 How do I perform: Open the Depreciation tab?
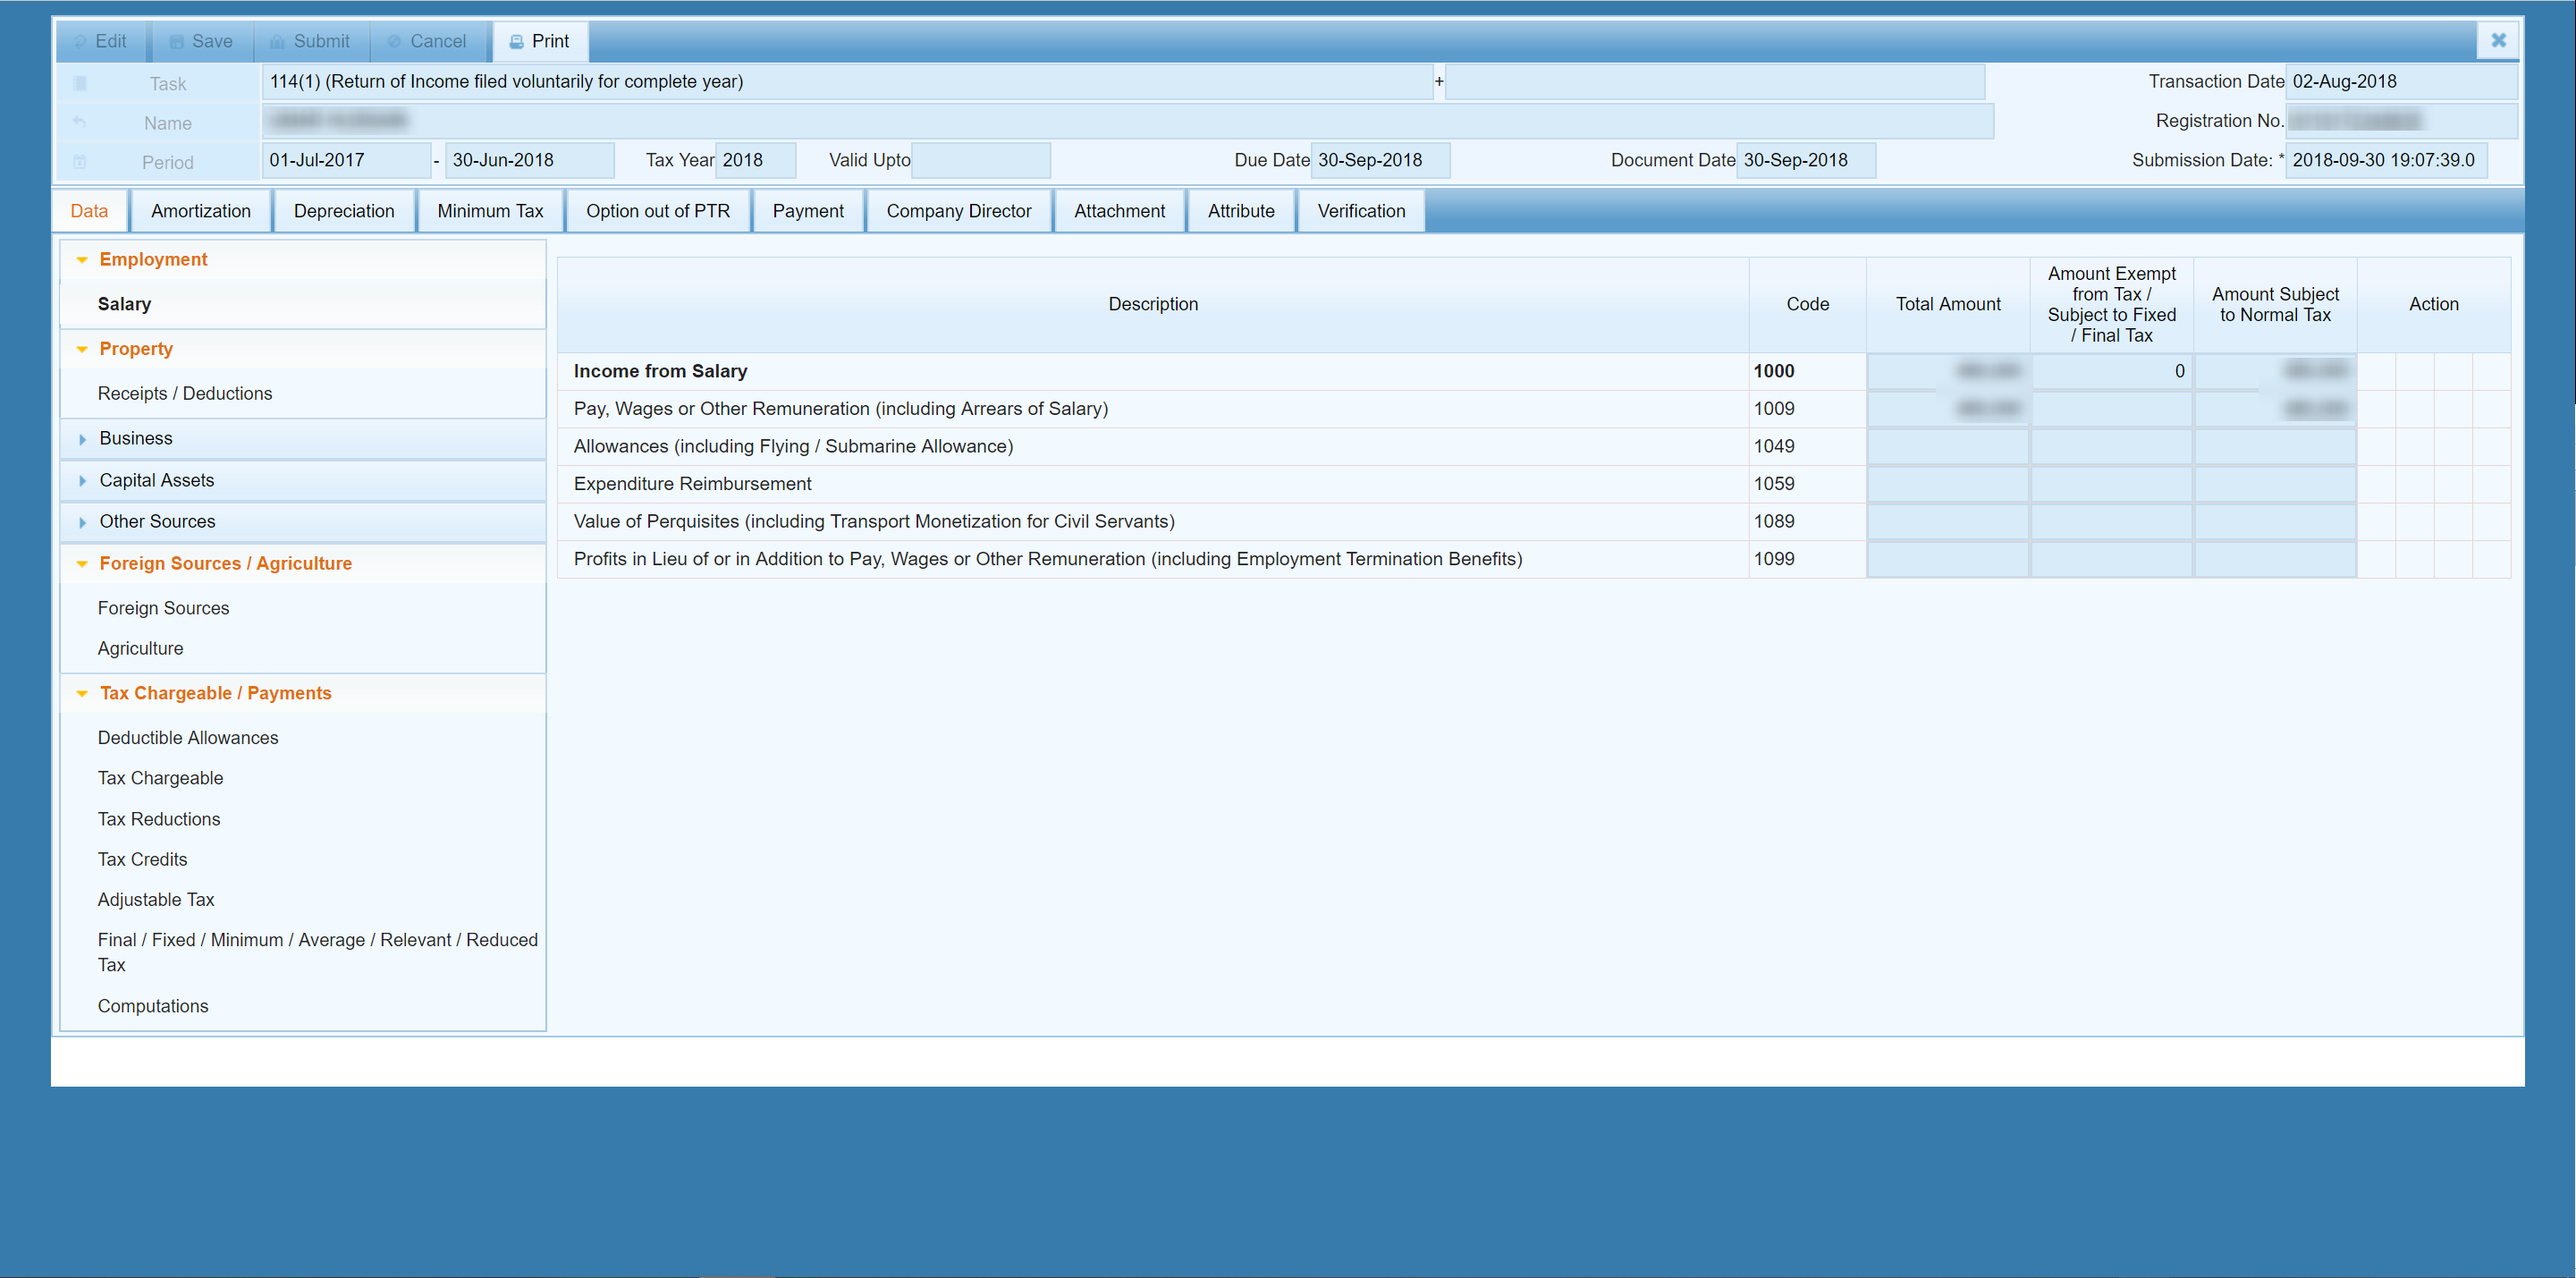(x=344, y=211)
